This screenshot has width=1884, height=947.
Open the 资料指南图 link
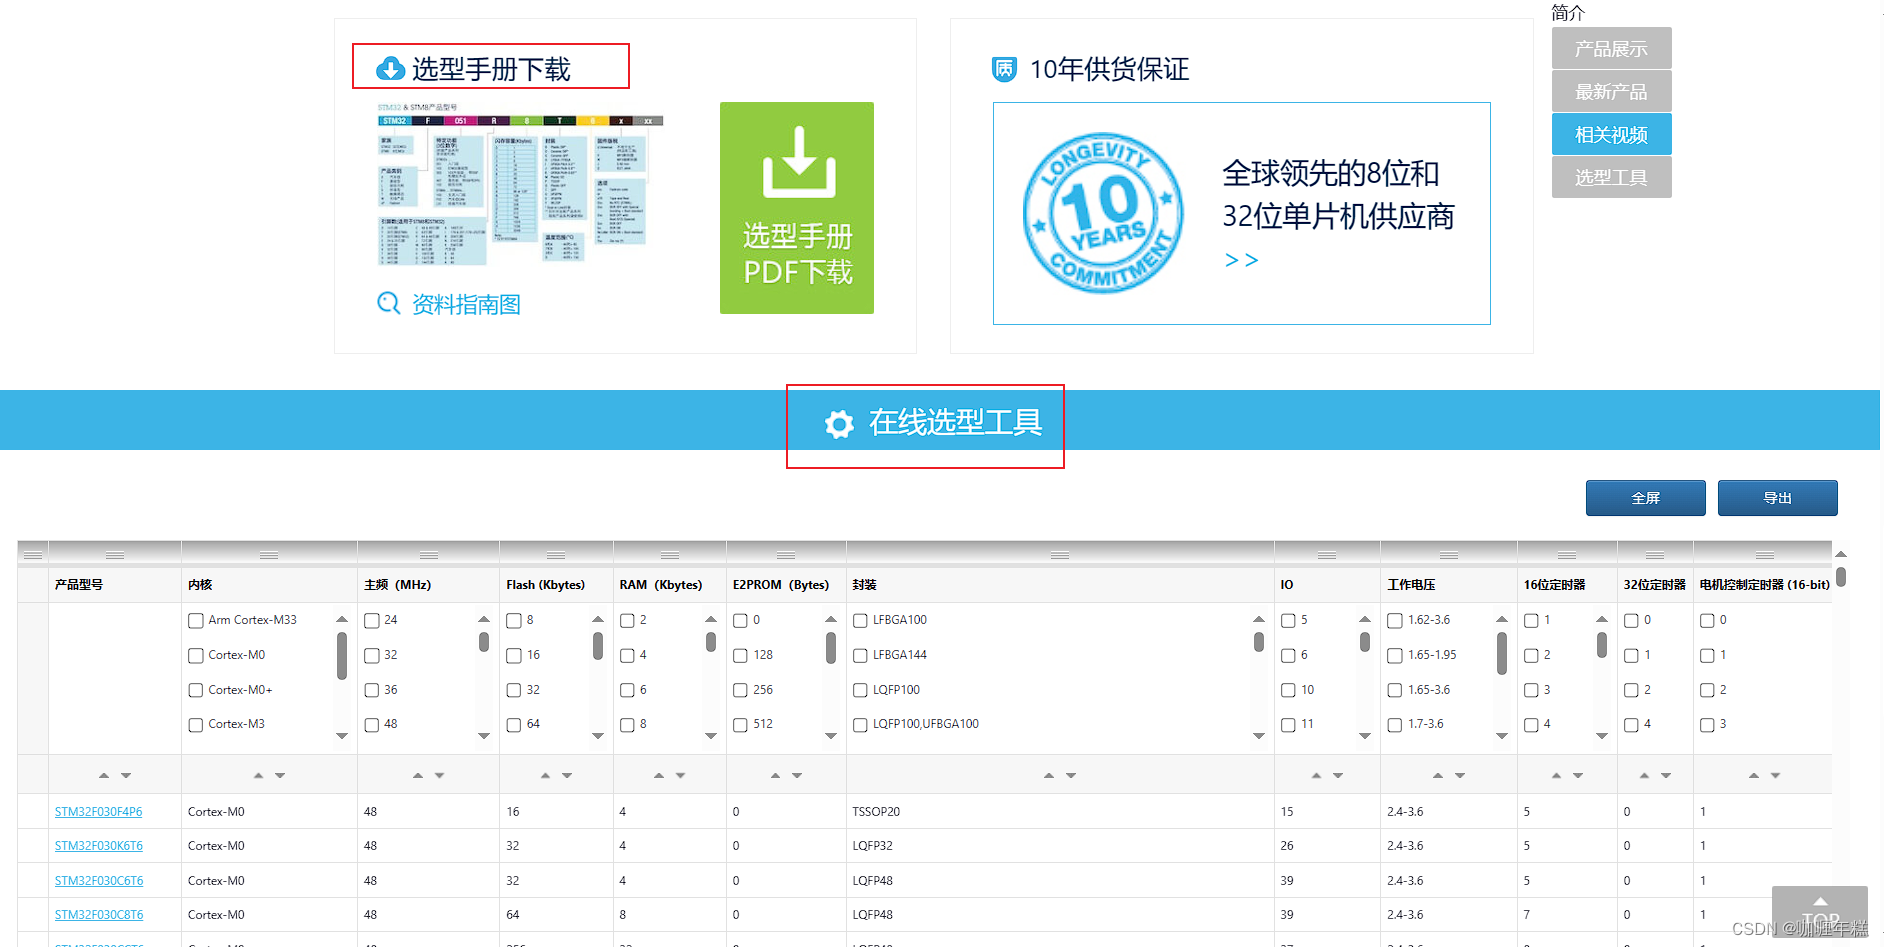466,304
